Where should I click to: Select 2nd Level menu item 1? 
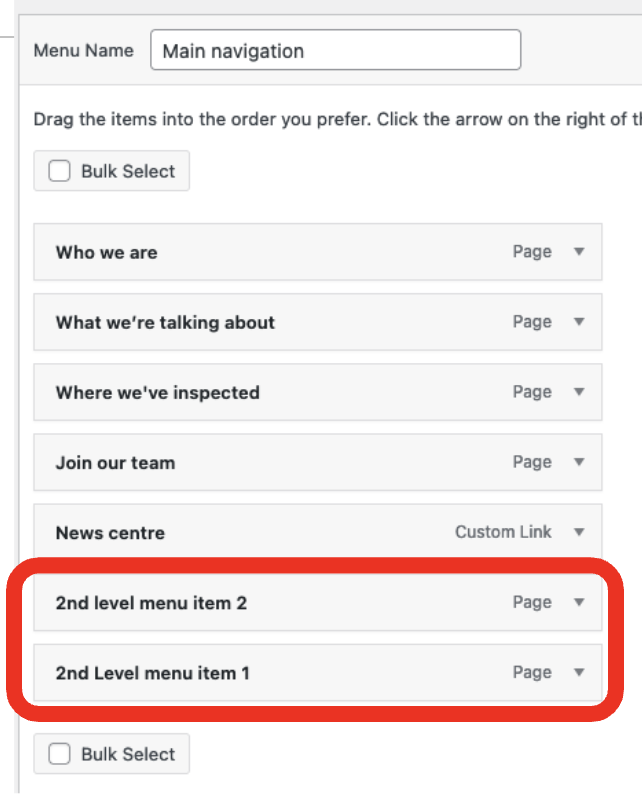coord(152,673)
